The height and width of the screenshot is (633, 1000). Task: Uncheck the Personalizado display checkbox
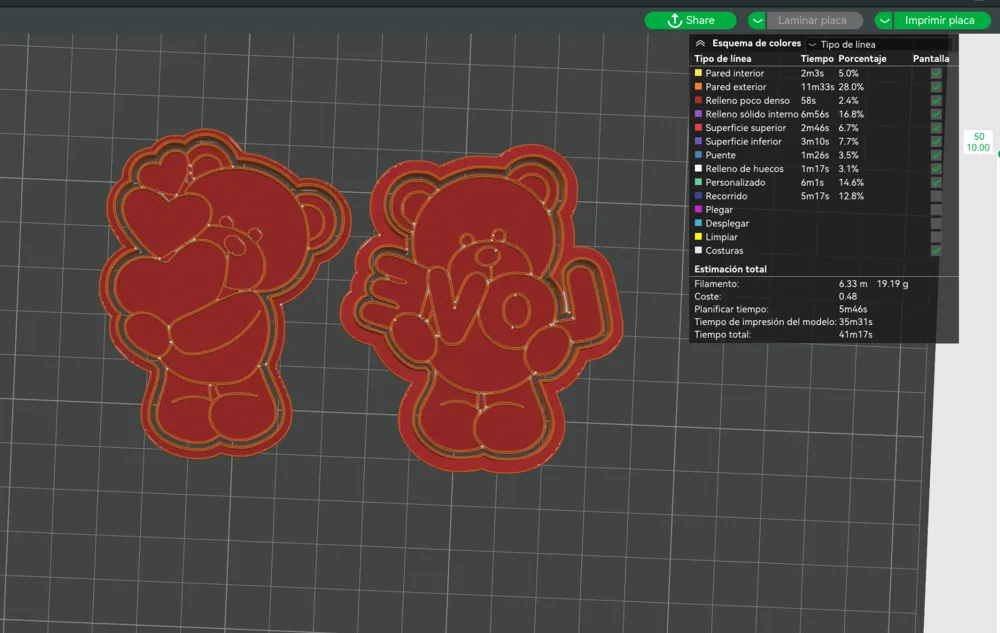click(x=936, y=182)
